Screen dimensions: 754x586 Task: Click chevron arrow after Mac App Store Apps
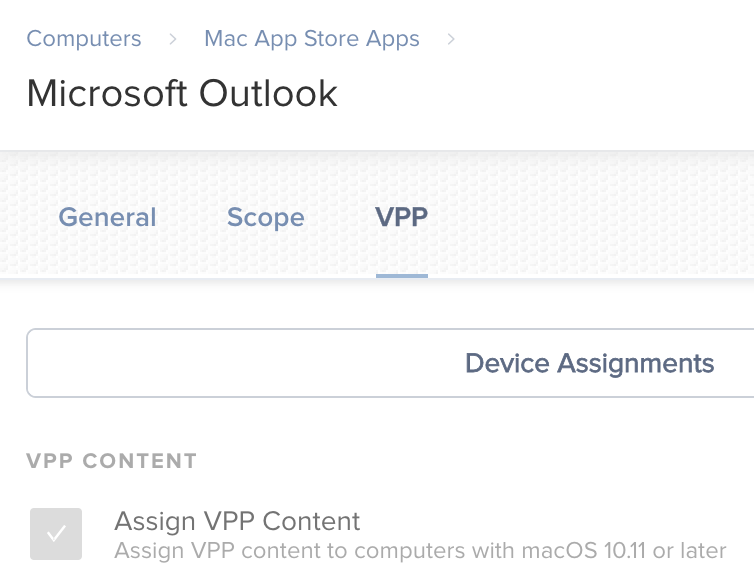tap(451, 39)
